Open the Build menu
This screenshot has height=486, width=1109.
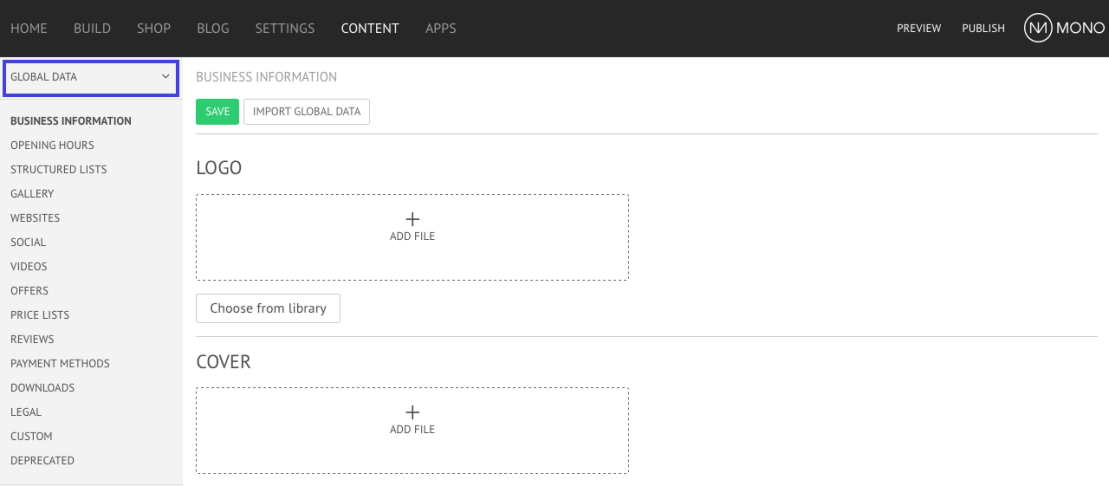point(92,28)
